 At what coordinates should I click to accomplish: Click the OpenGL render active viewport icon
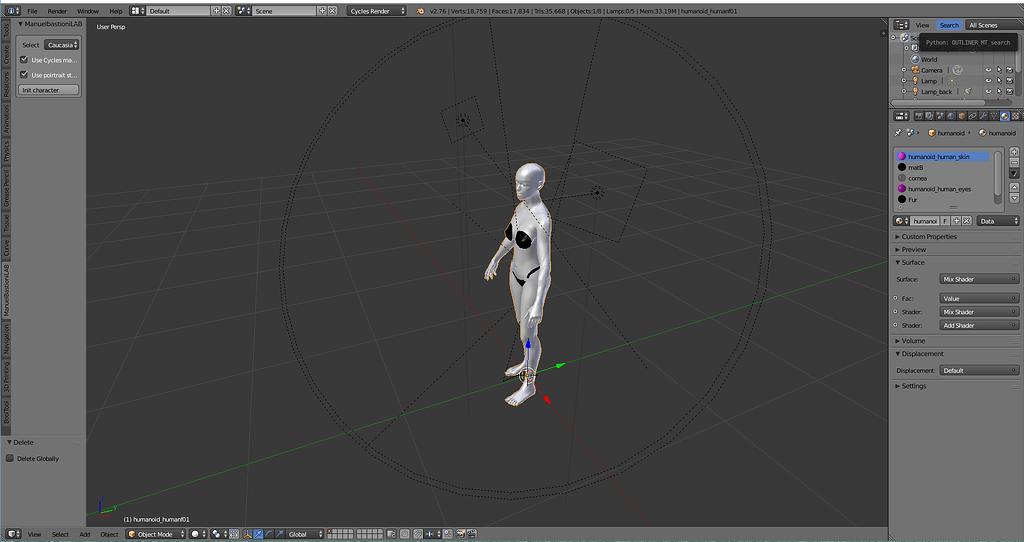[x=461, y=534]
